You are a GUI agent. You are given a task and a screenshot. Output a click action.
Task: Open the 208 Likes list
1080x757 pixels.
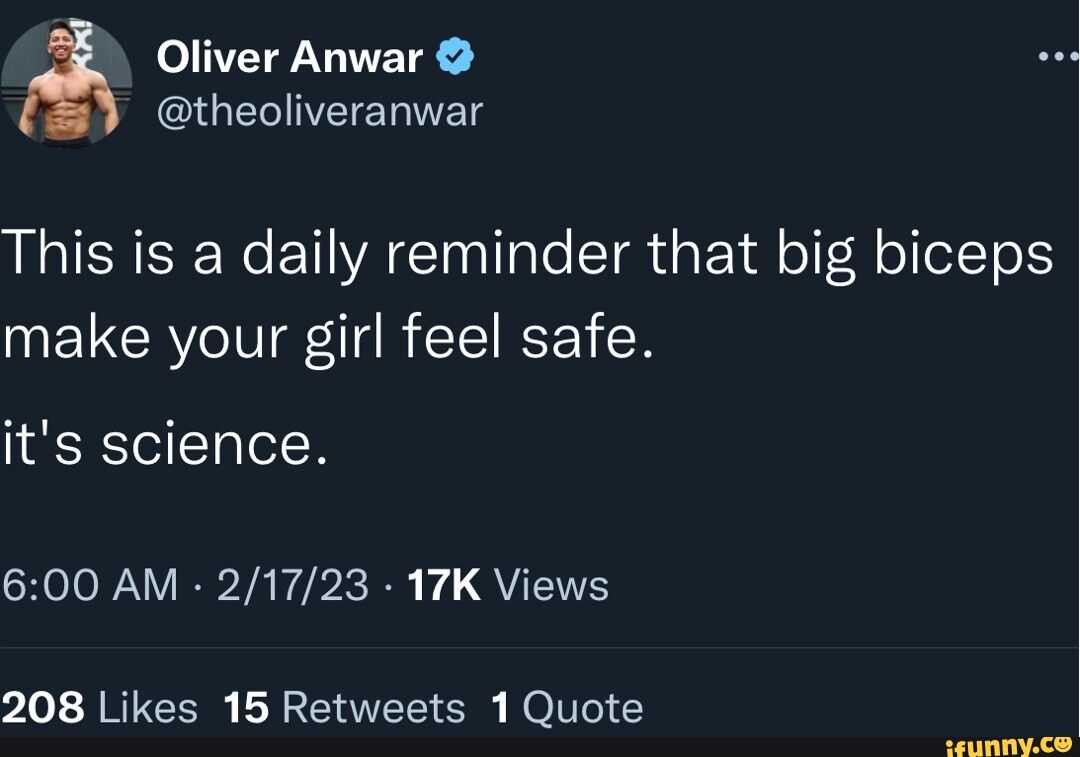pos(100,707)
